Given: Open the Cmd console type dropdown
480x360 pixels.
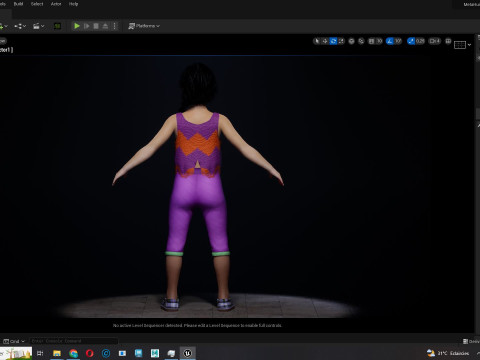Looking at the screenshot, I should (x=14, y=341).
